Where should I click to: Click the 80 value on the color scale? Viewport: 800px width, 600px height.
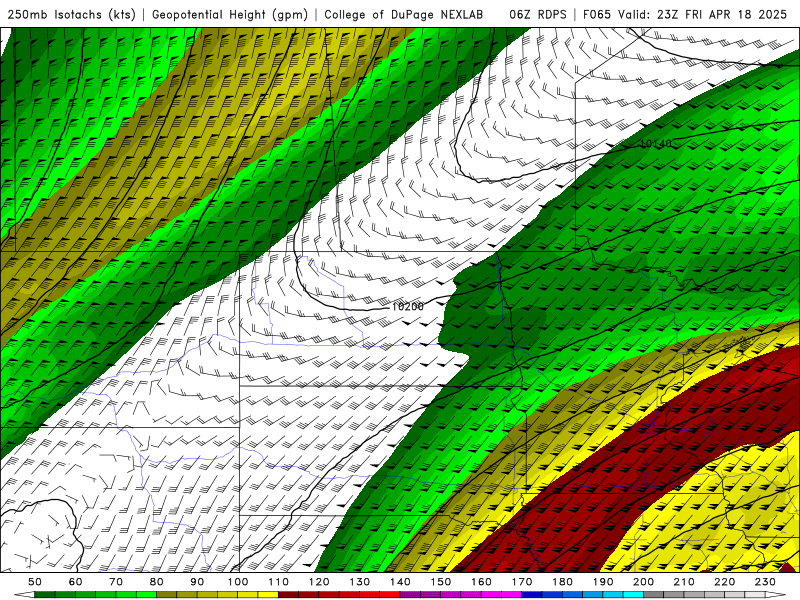[157, 582]
